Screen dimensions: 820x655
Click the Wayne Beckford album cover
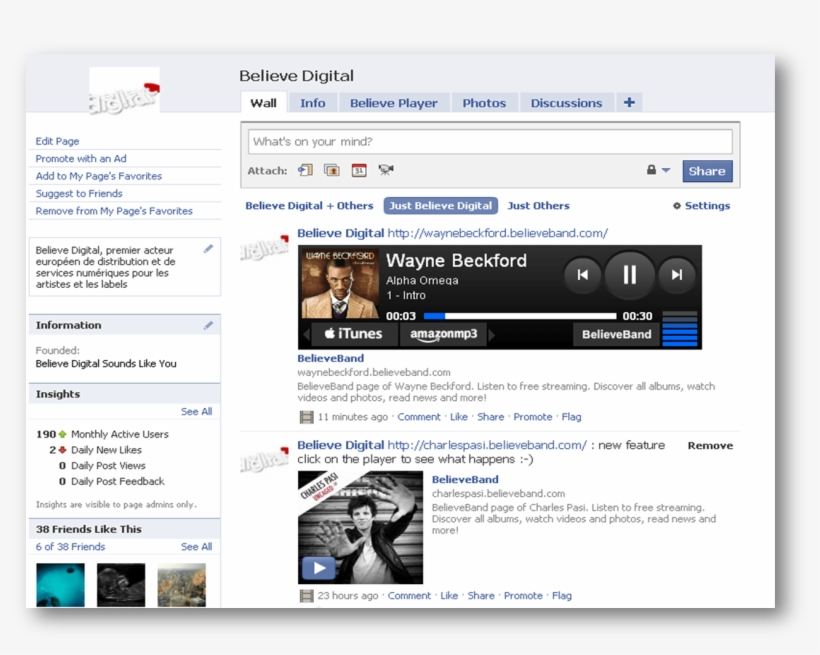click(340, 284)
